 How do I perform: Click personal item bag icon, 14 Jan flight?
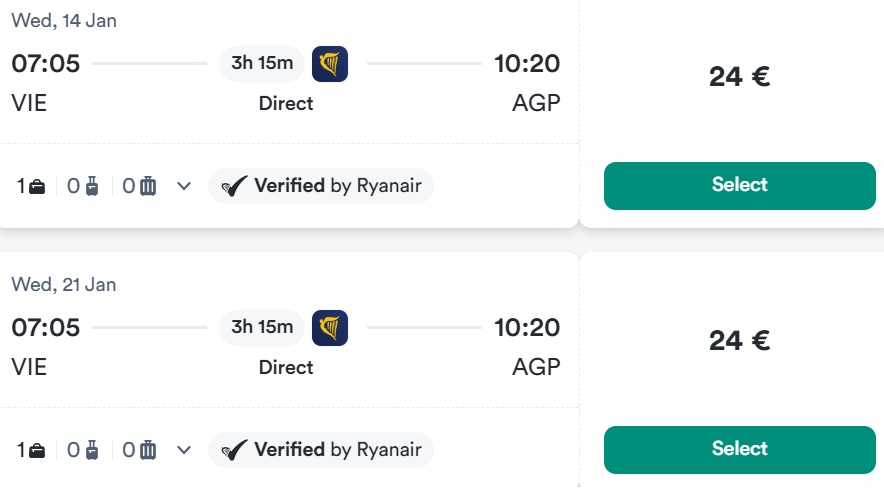(x=37, y=186)
